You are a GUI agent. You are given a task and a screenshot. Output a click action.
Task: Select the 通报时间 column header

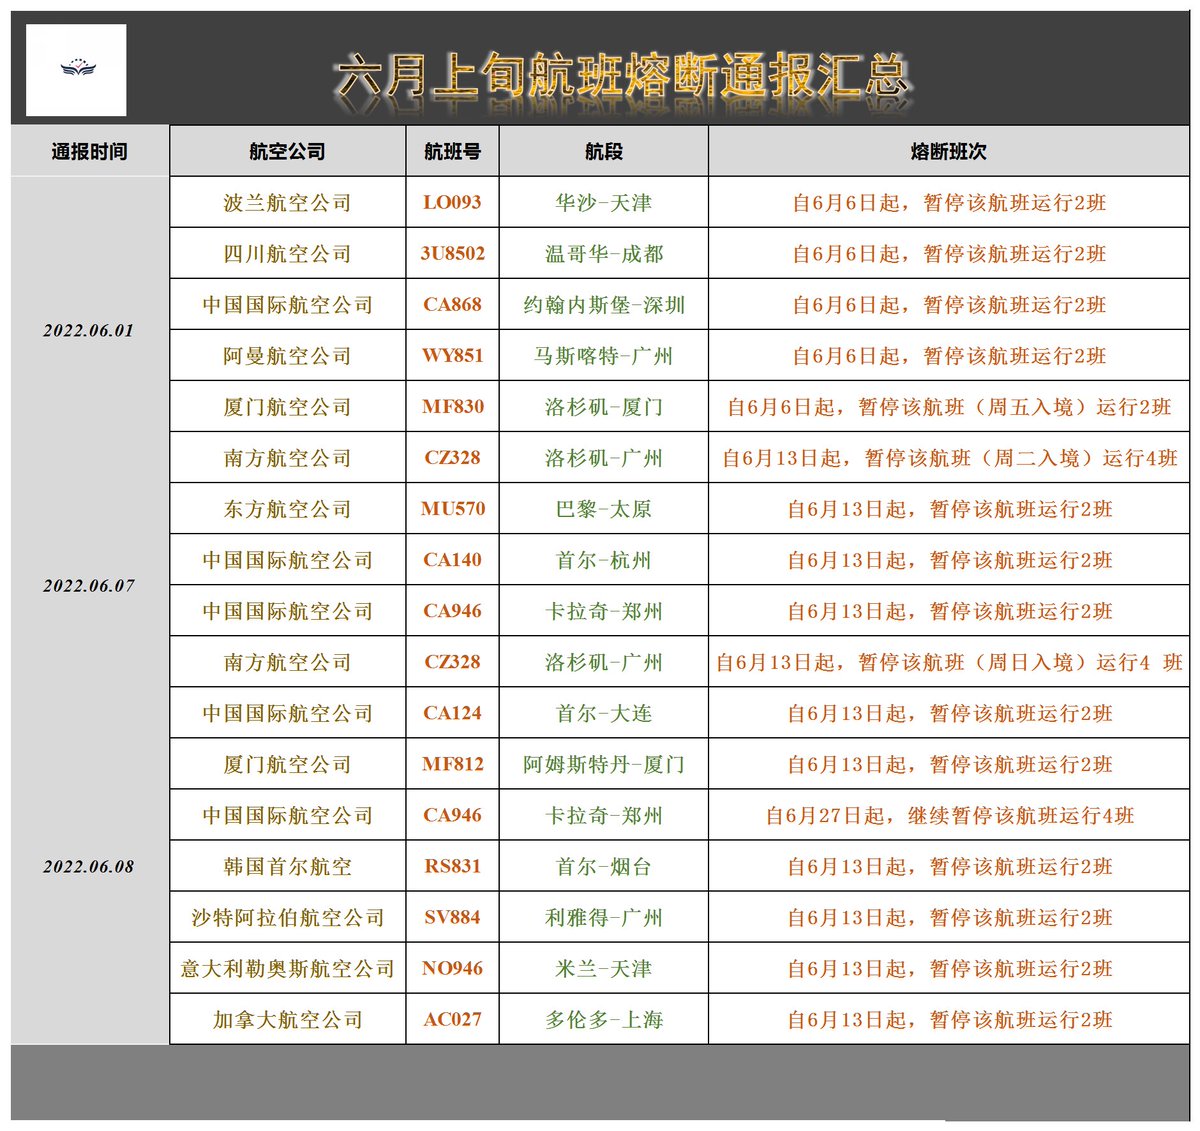90,152
